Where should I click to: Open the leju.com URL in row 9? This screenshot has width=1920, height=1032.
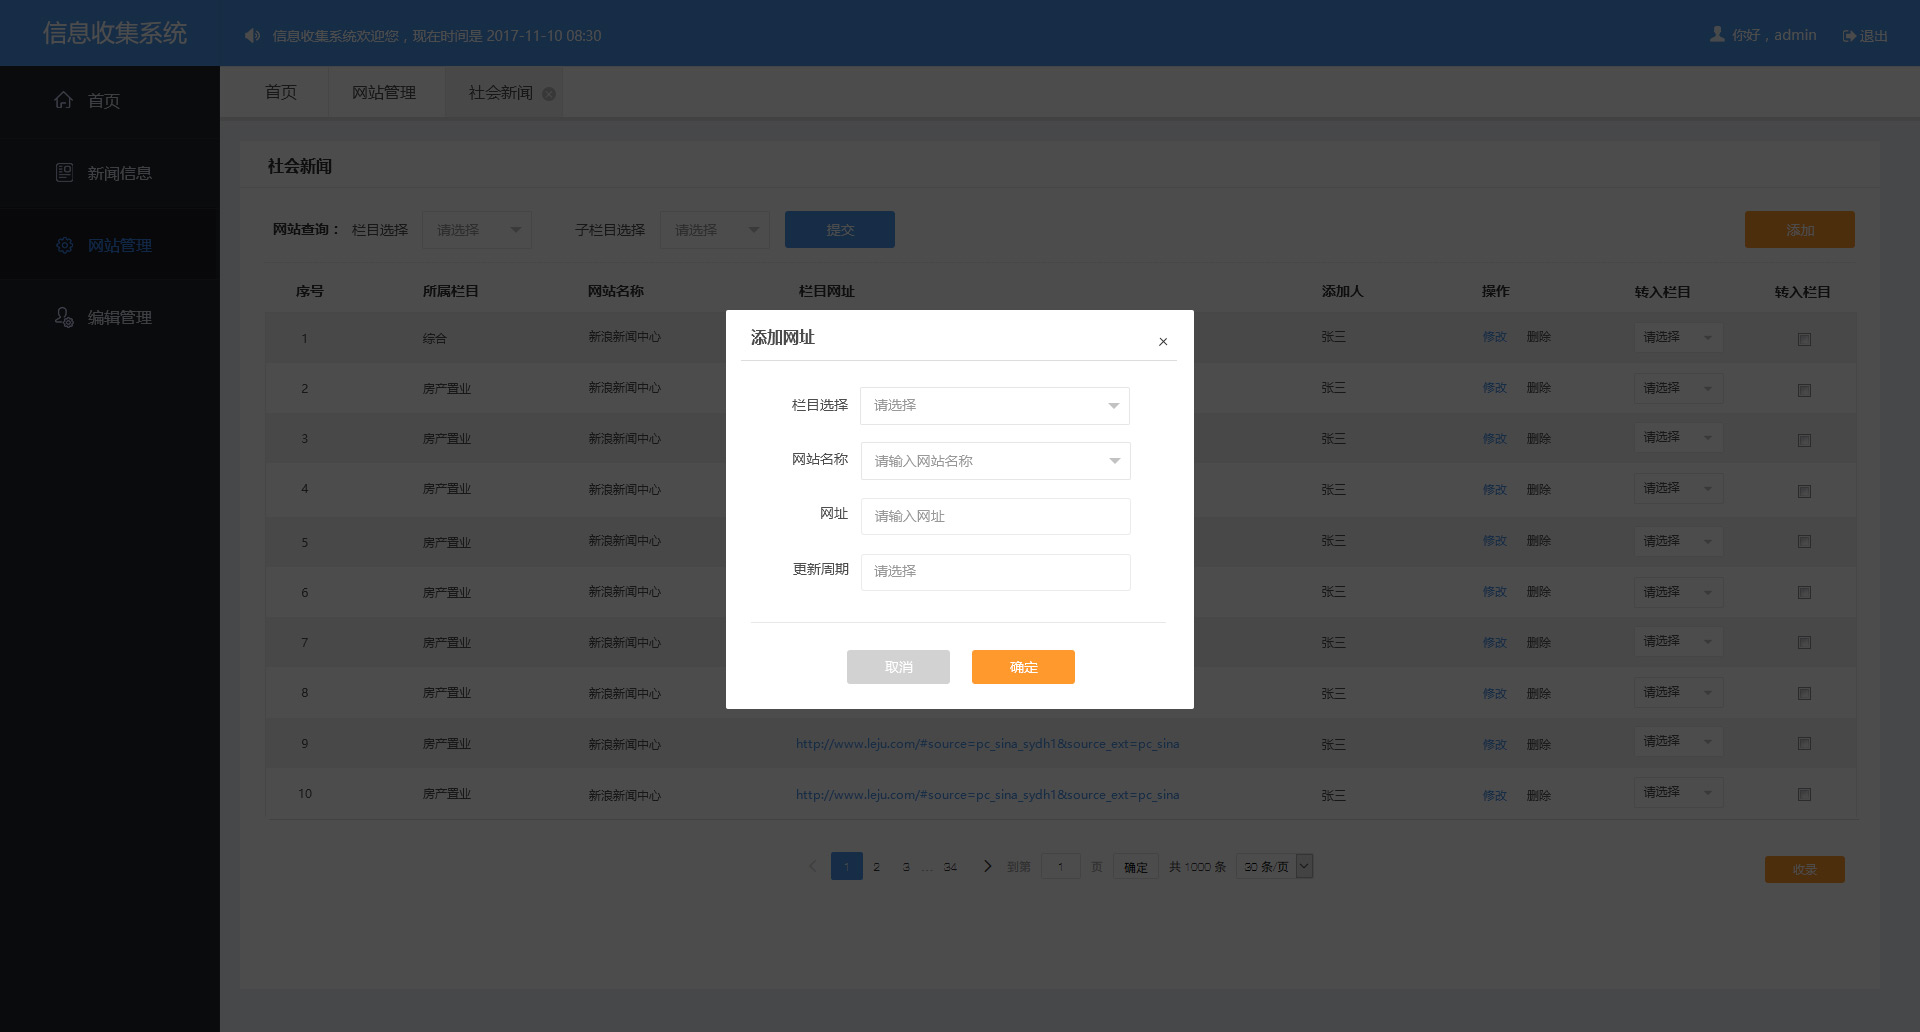(x=988, y=744)
